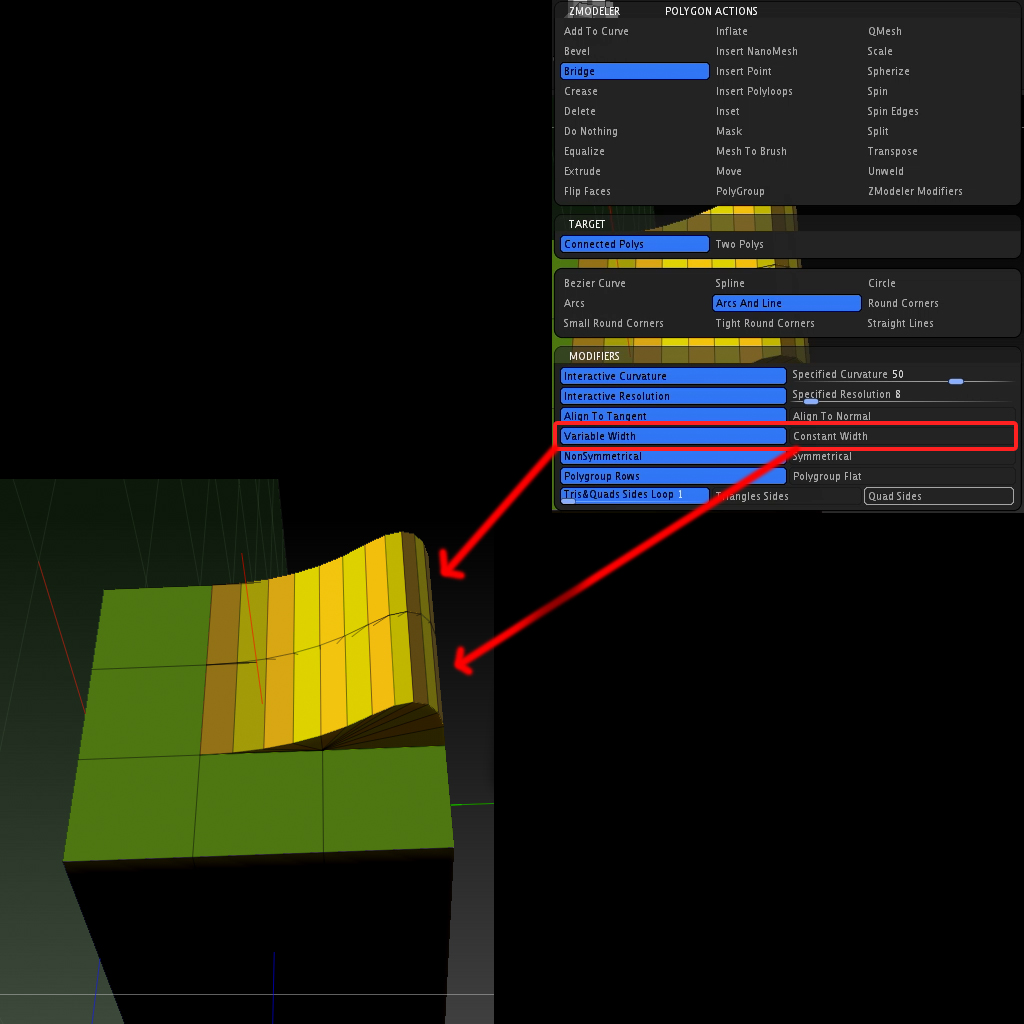Select the Inset polygon action
Screen dimensions: 1024x1024
point(728,111)
